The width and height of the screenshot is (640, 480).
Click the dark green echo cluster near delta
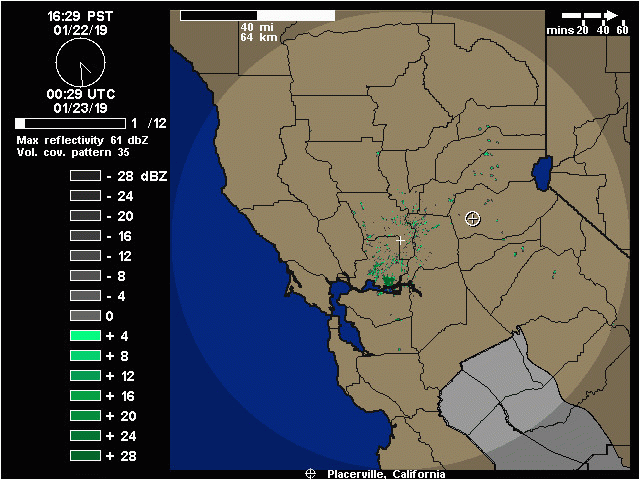coord(389,281)
